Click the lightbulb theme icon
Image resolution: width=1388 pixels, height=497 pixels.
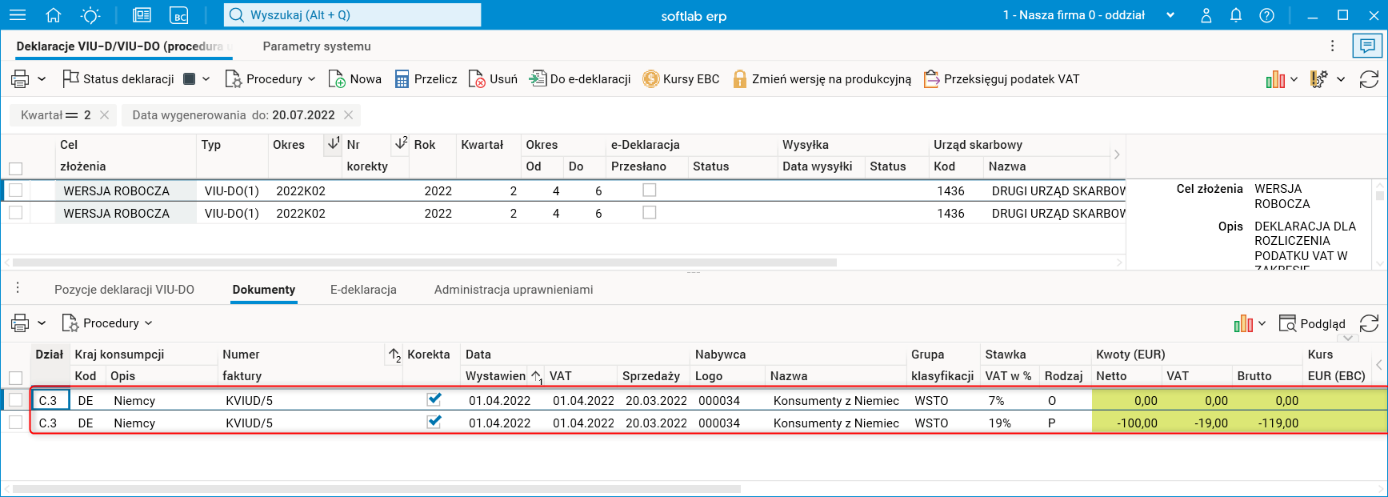pos(91,15)
